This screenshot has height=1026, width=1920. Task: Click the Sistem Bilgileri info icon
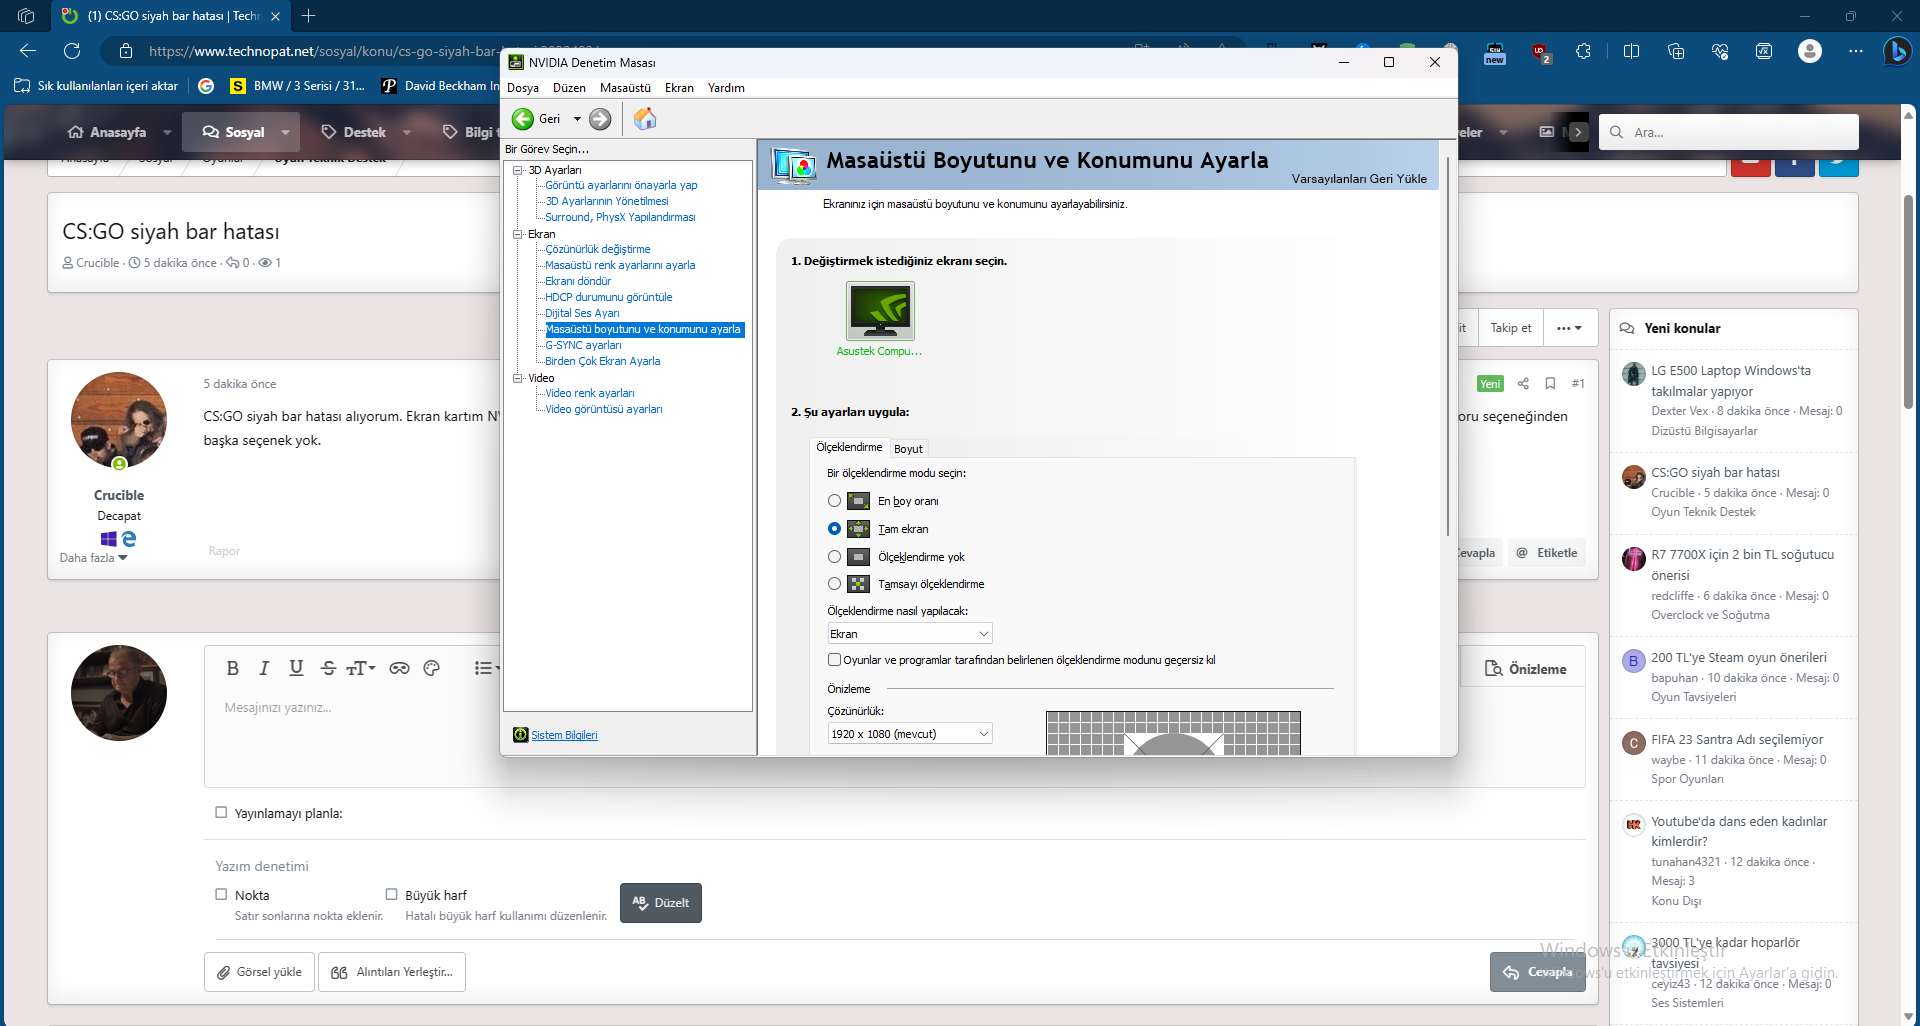(520, 735)
